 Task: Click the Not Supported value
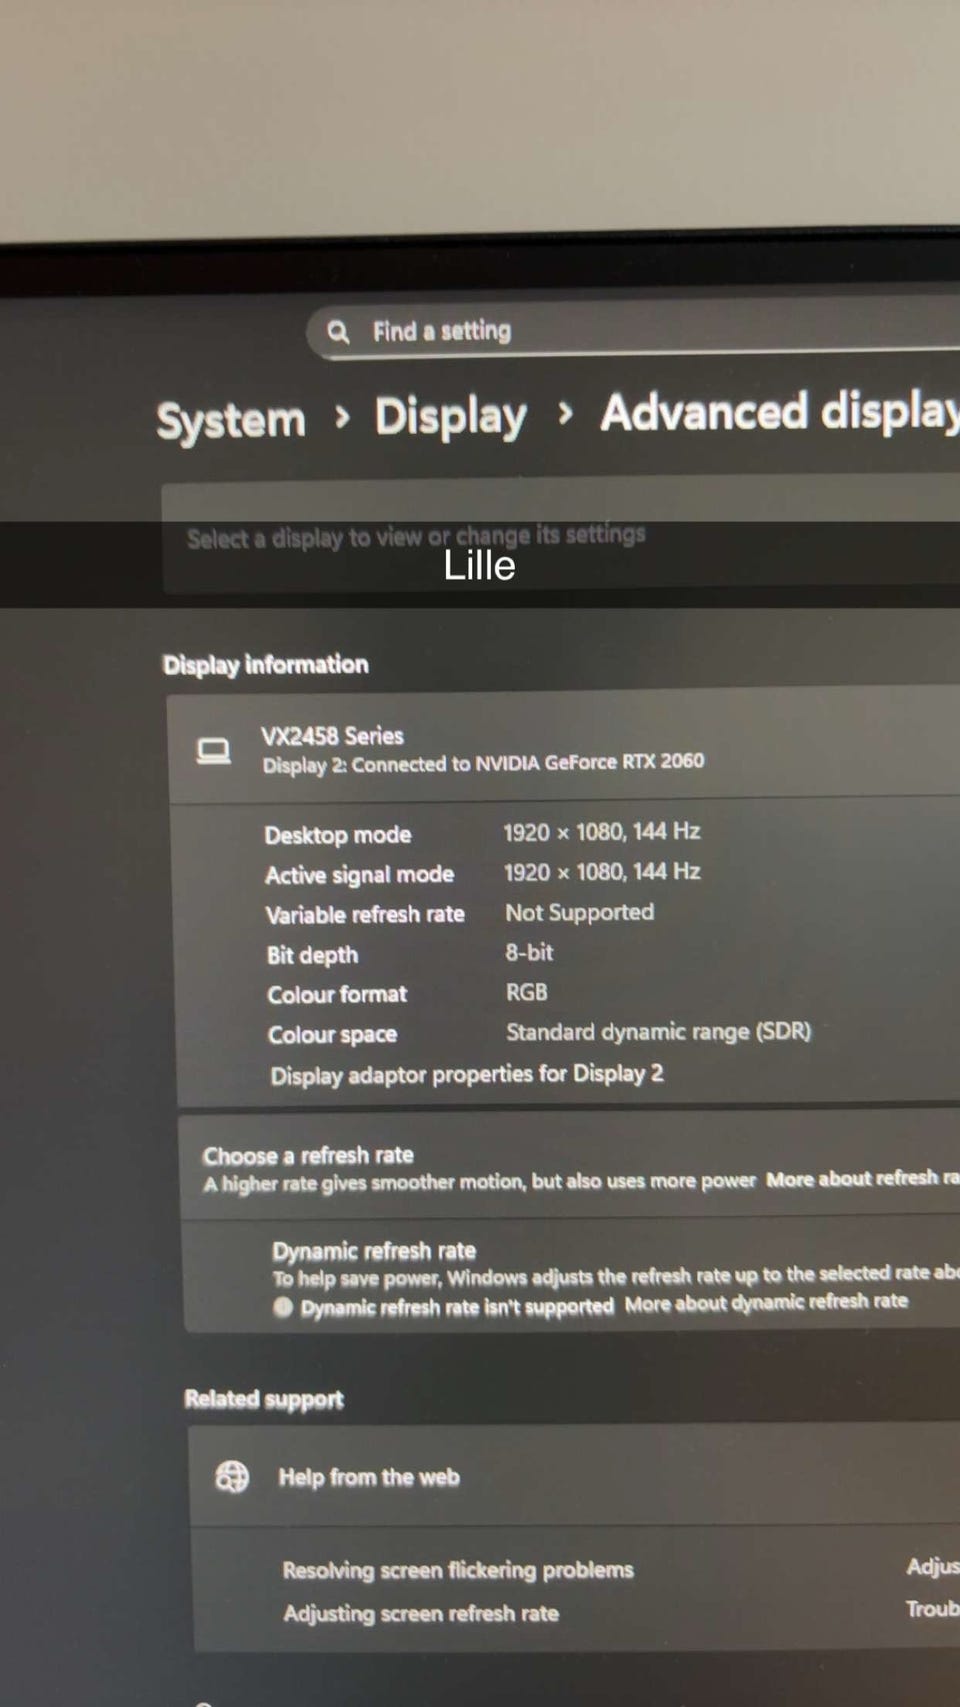tap(580, 912)
